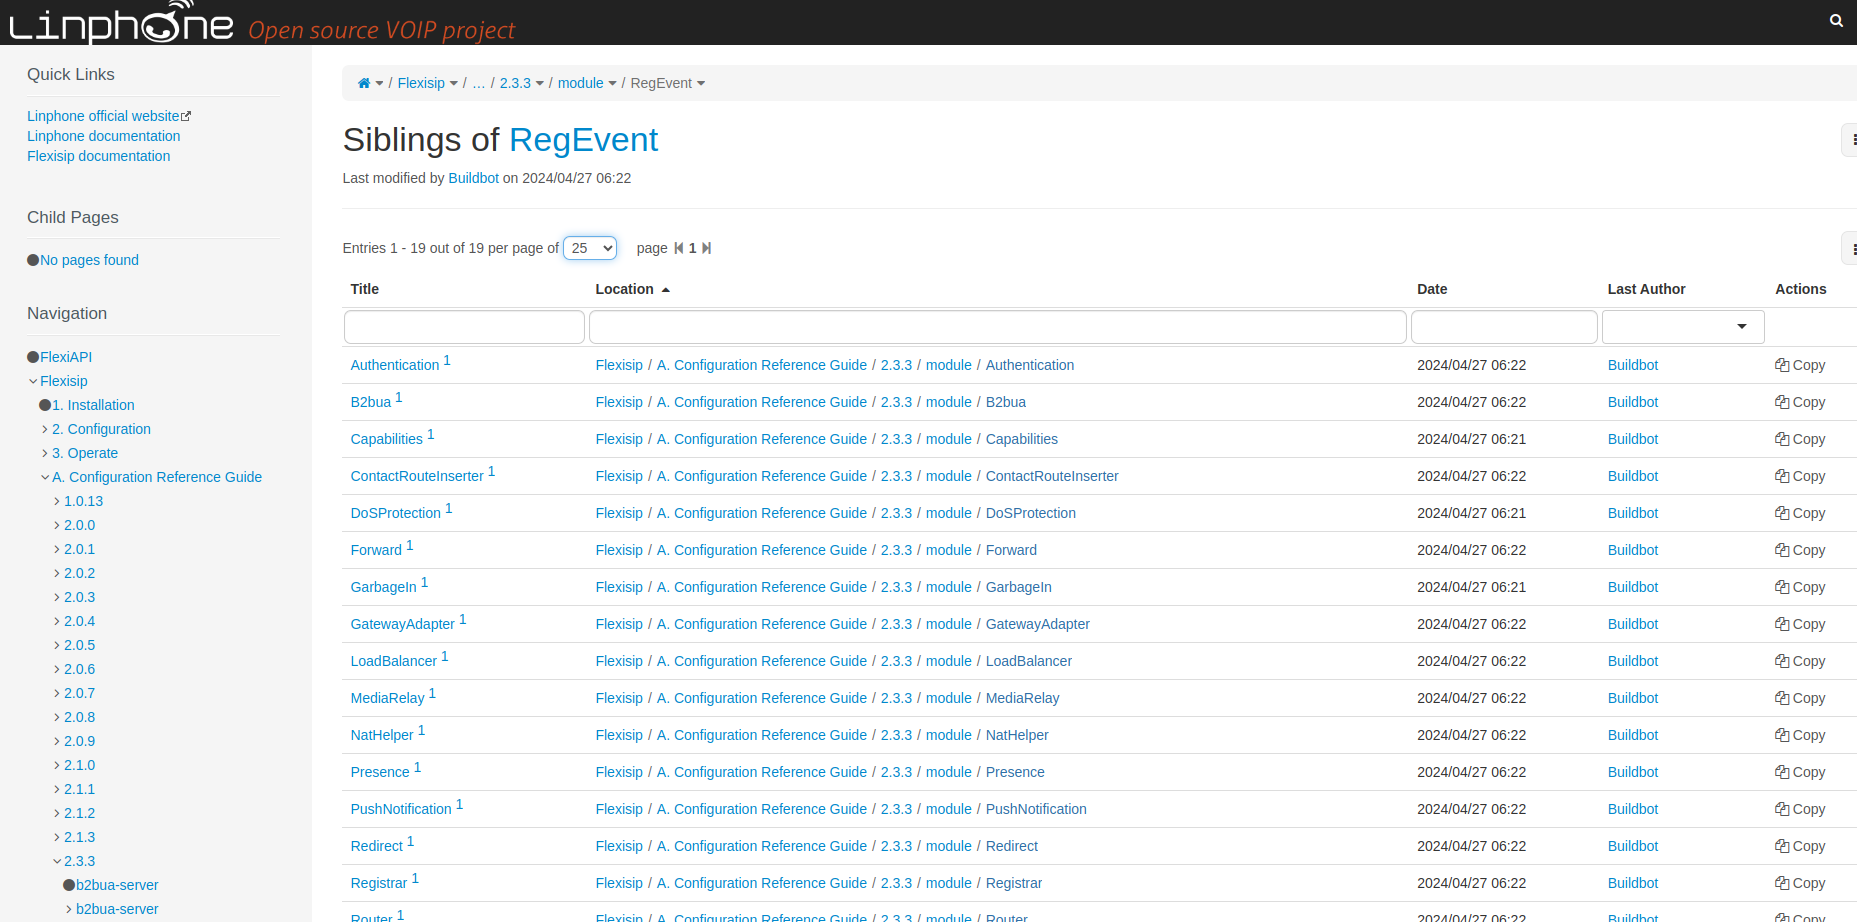This screenshot has height=922, width=1857.
Task: Click Copy icon for NatHelper row
Action: [x=1781, y=735]
